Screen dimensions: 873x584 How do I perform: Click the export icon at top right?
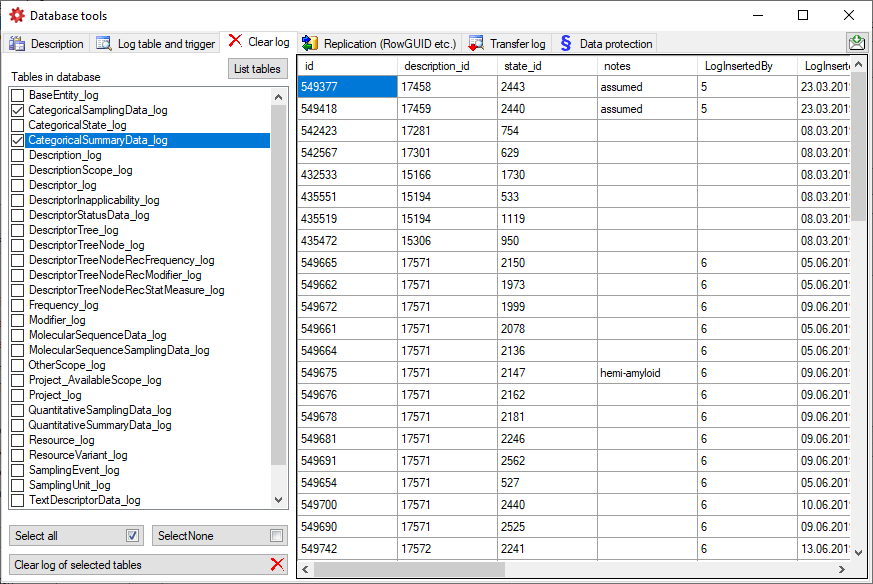pyautogui.click(x=857, y=43)
